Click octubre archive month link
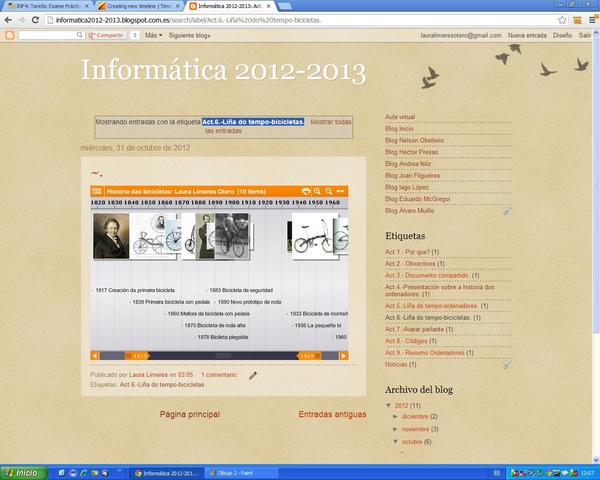Image resolution: width=600 pixels, height=480 pixels. click(x=412, y=442)
